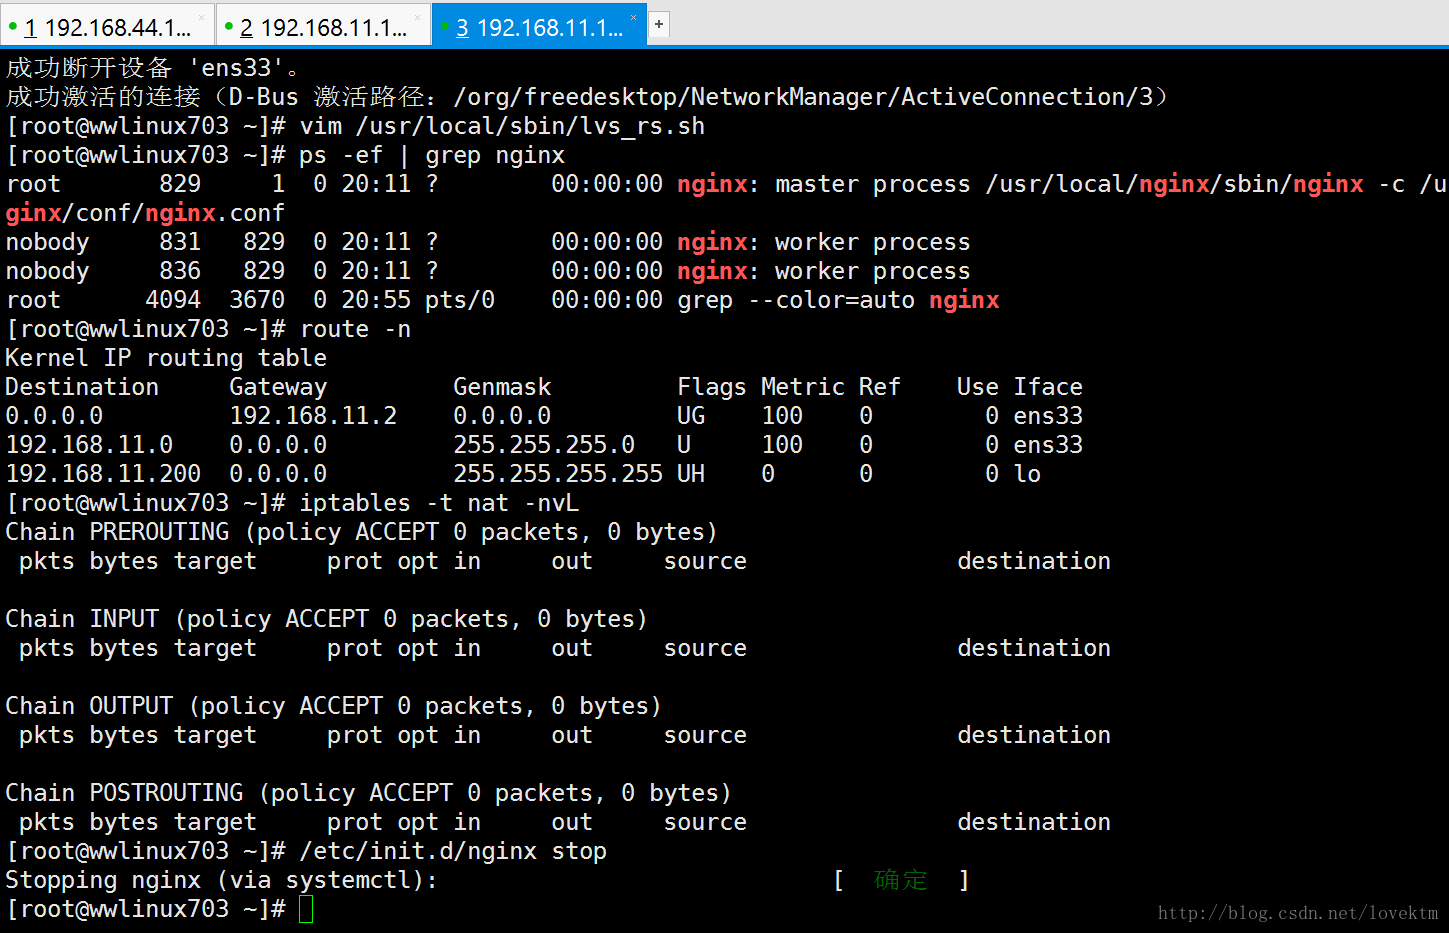Screen dimensions: 1449x933
Task: Close session tab 3
Action: [633, 18]
